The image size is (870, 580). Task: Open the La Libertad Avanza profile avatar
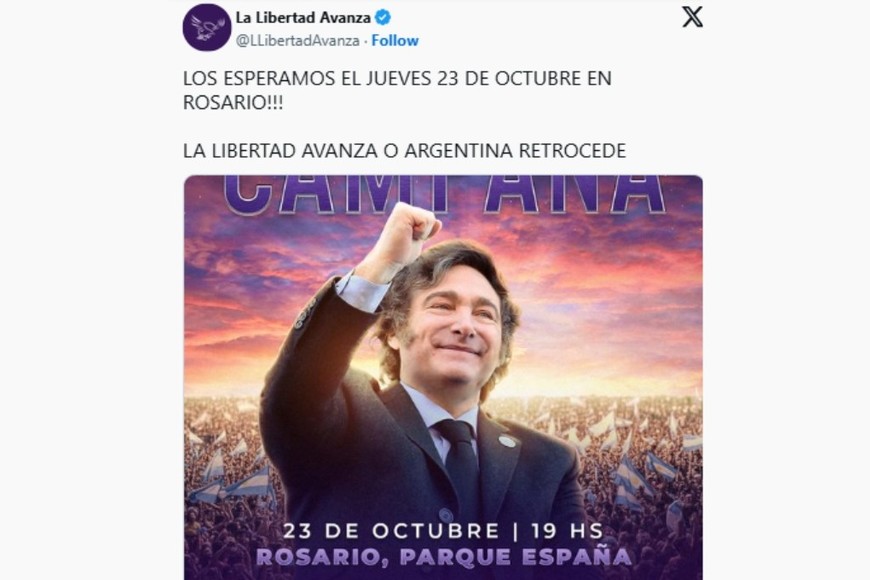point(206,27)
